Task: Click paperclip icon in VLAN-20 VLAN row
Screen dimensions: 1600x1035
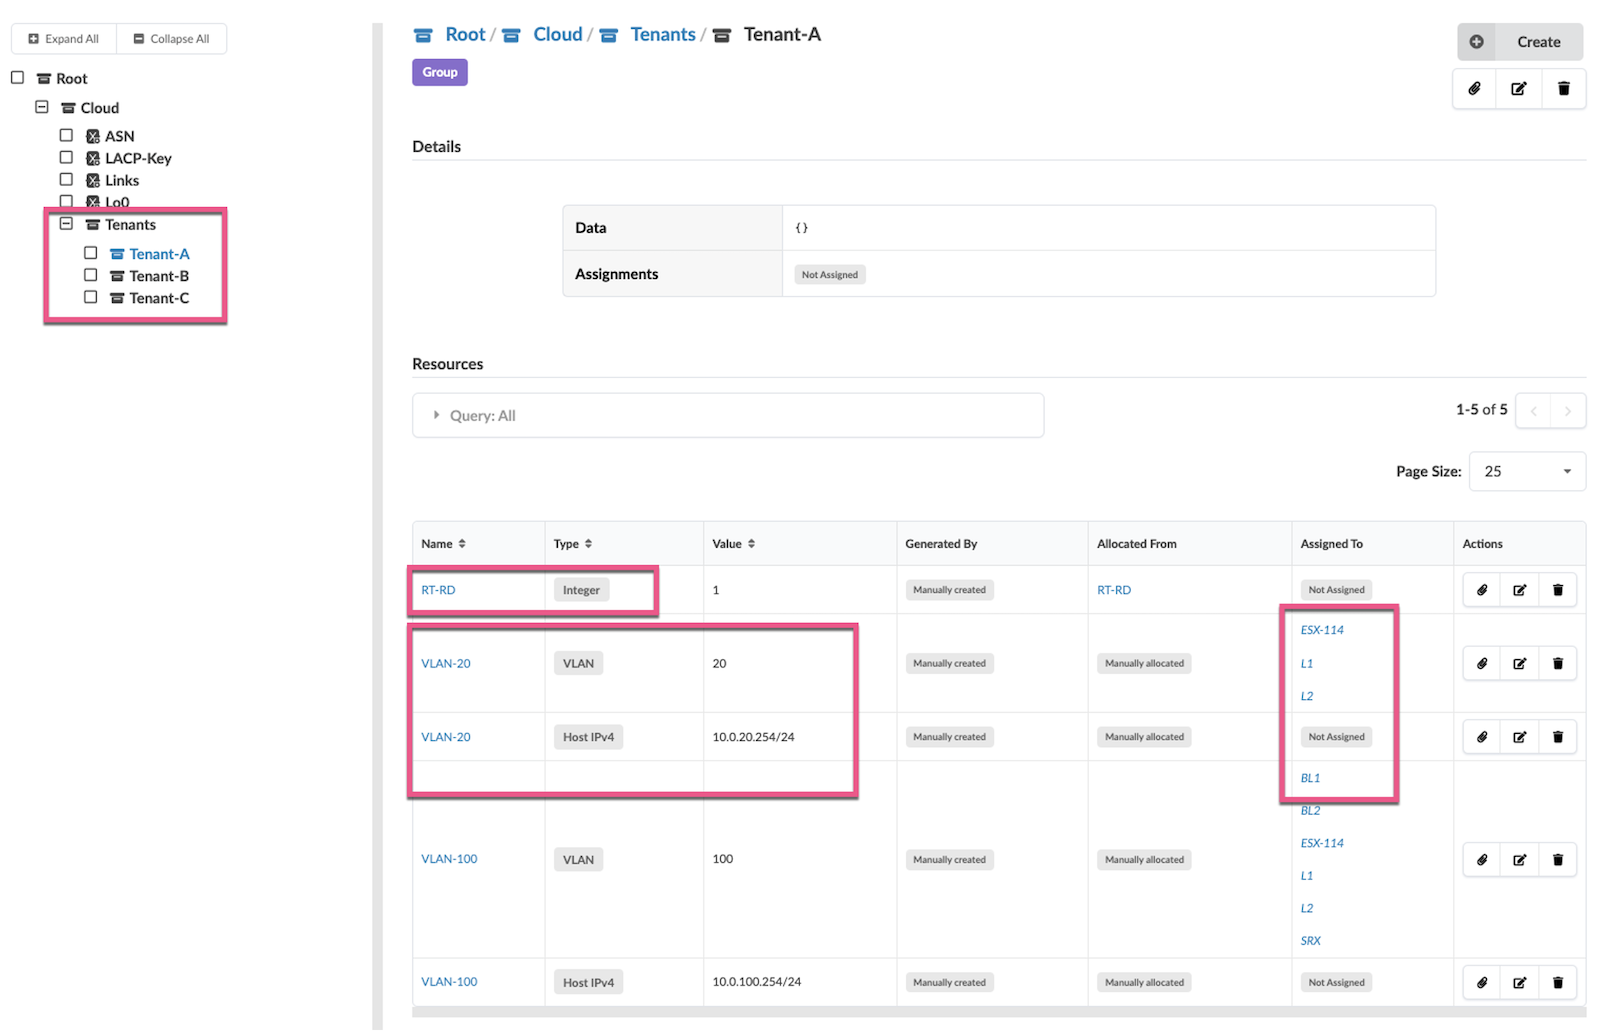Action: pyautogui.click(x=1482, y=663)
